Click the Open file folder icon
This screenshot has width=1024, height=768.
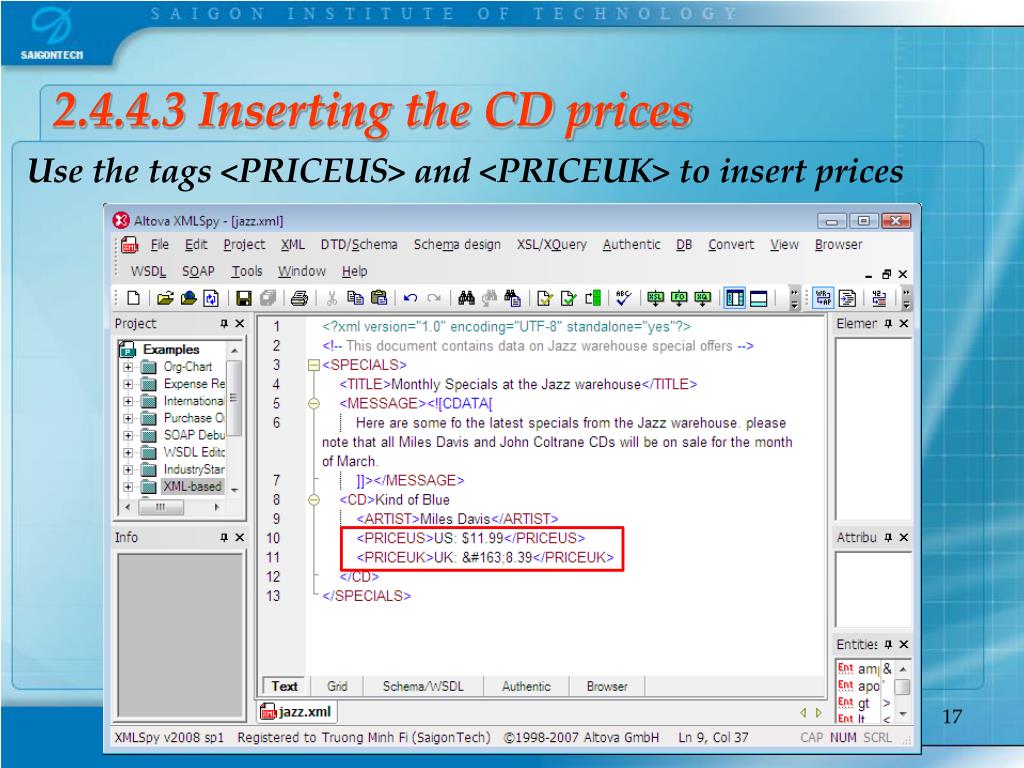pos(165,298)
